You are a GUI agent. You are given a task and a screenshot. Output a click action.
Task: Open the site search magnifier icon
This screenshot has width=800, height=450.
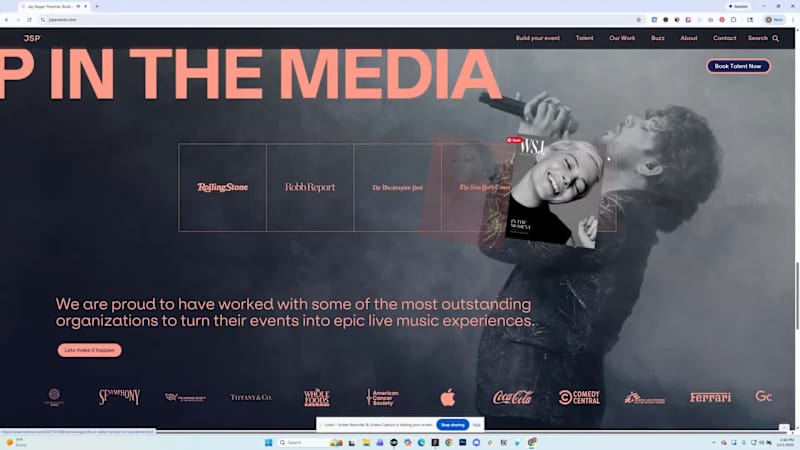[x=776, y=38]
